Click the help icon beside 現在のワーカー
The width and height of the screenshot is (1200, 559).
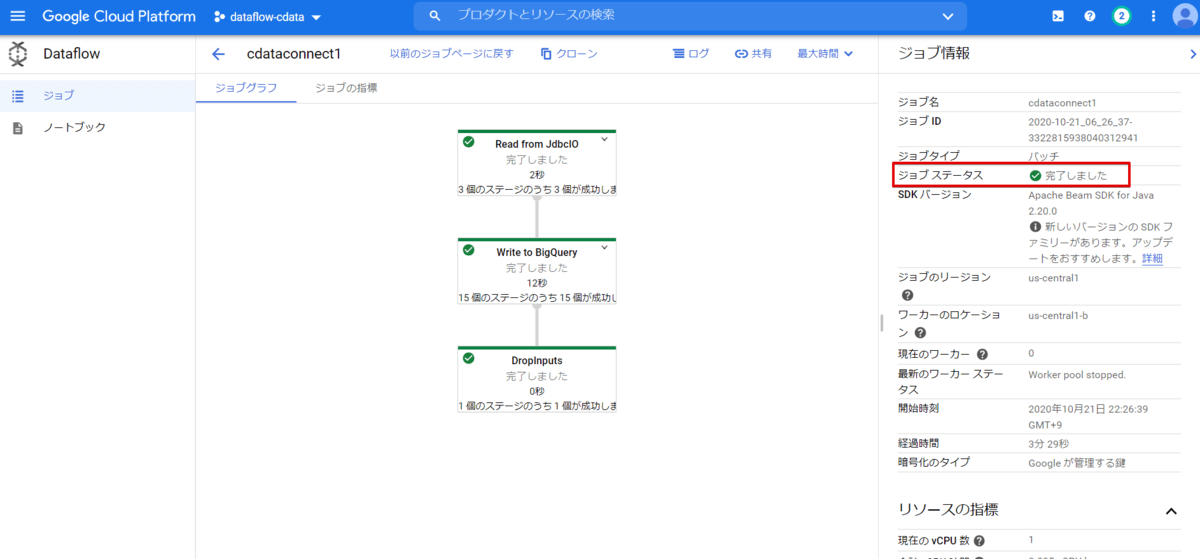click(x=982, y=354)
